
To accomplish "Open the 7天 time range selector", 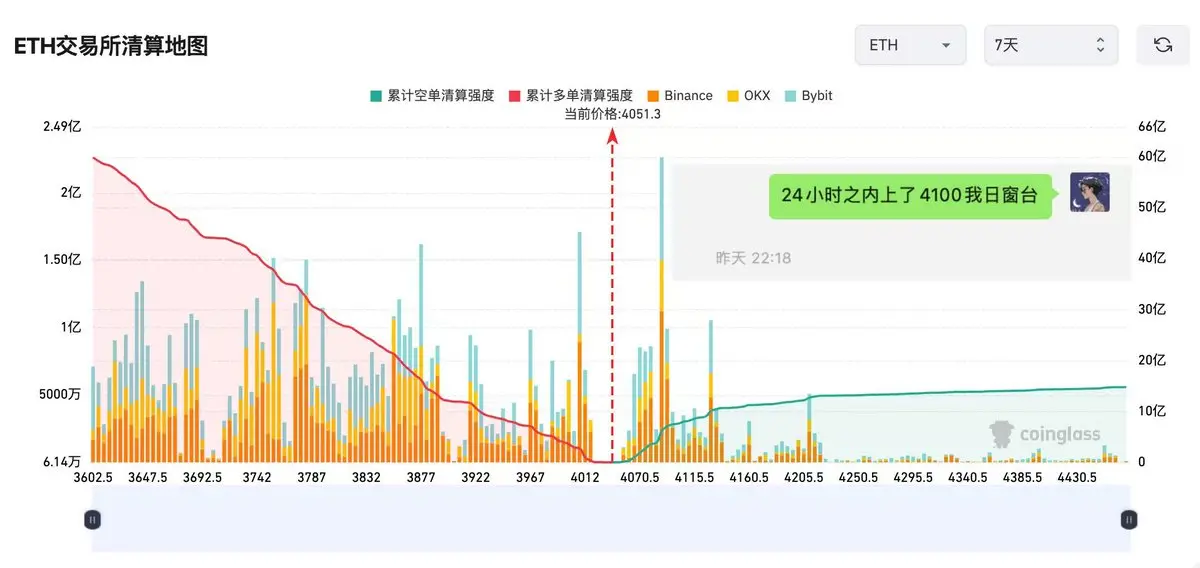I will pos(1050,45).
